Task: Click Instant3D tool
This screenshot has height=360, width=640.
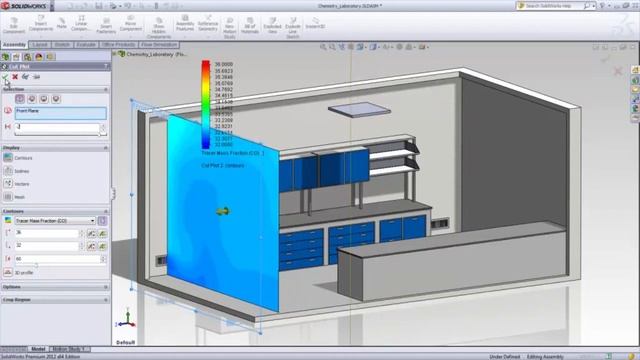Action: coord(315,23)
